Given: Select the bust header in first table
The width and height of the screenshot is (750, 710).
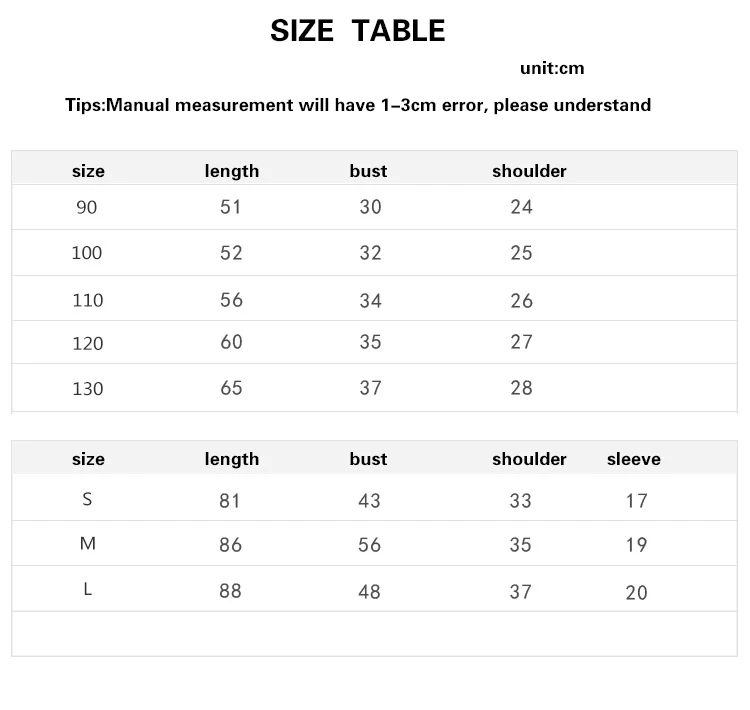Looking at the screenshot, I should coord(368,171).
